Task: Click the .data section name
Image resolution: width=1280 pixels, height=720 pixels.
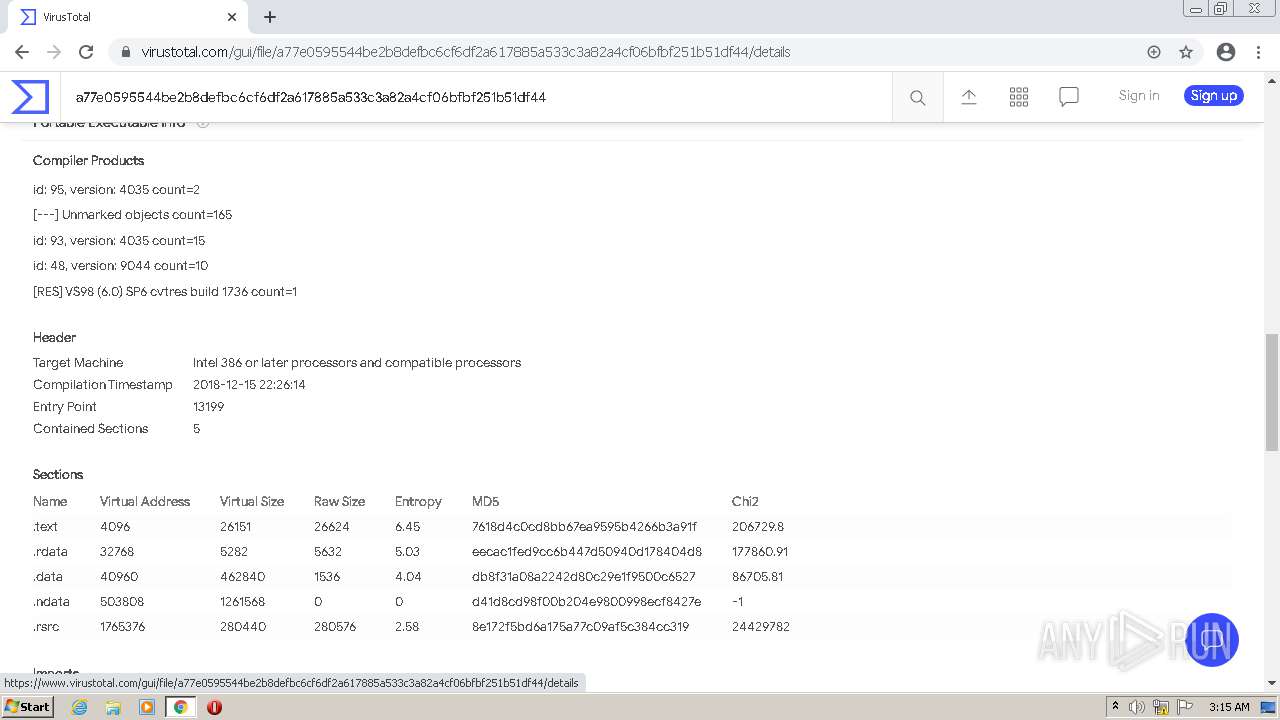Action: (x=47, y=577)
